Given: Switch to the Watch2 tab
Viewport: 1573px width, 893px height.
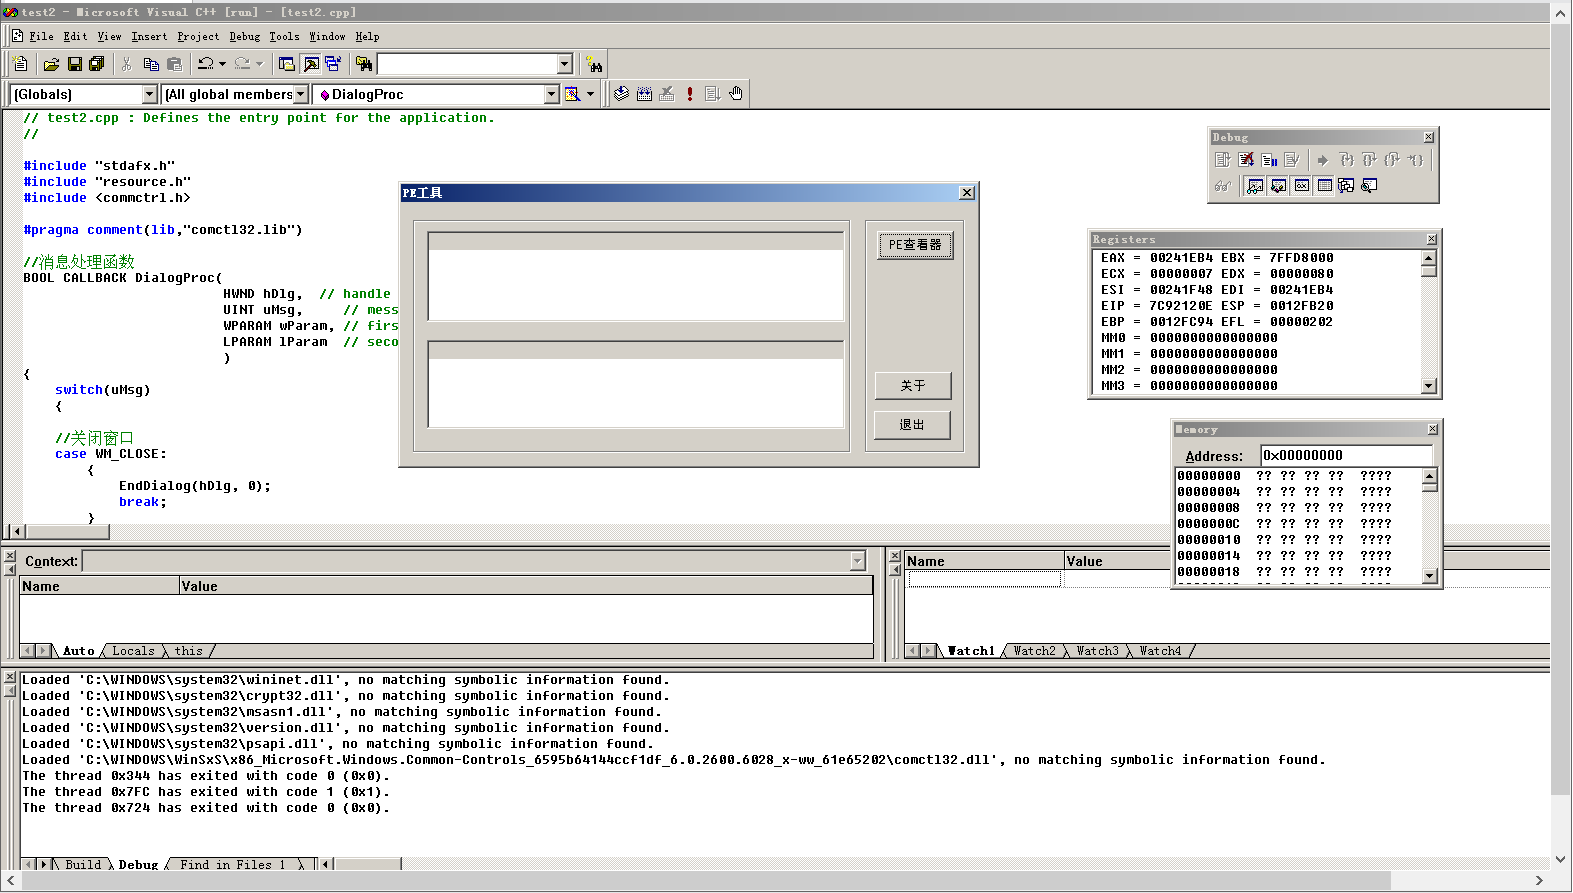Looking at the screenshot, I should [1034, 651].
